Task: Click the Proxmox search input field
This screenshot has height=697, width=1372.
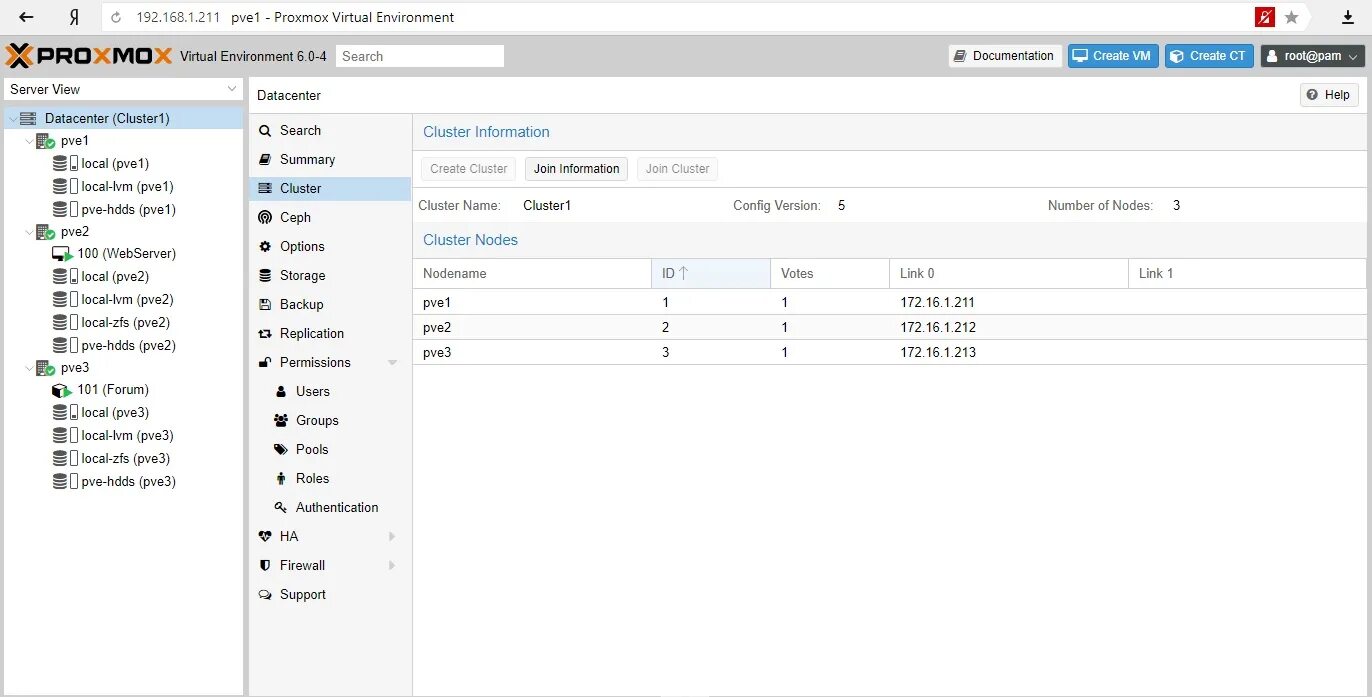Action: tap(420, 56)
